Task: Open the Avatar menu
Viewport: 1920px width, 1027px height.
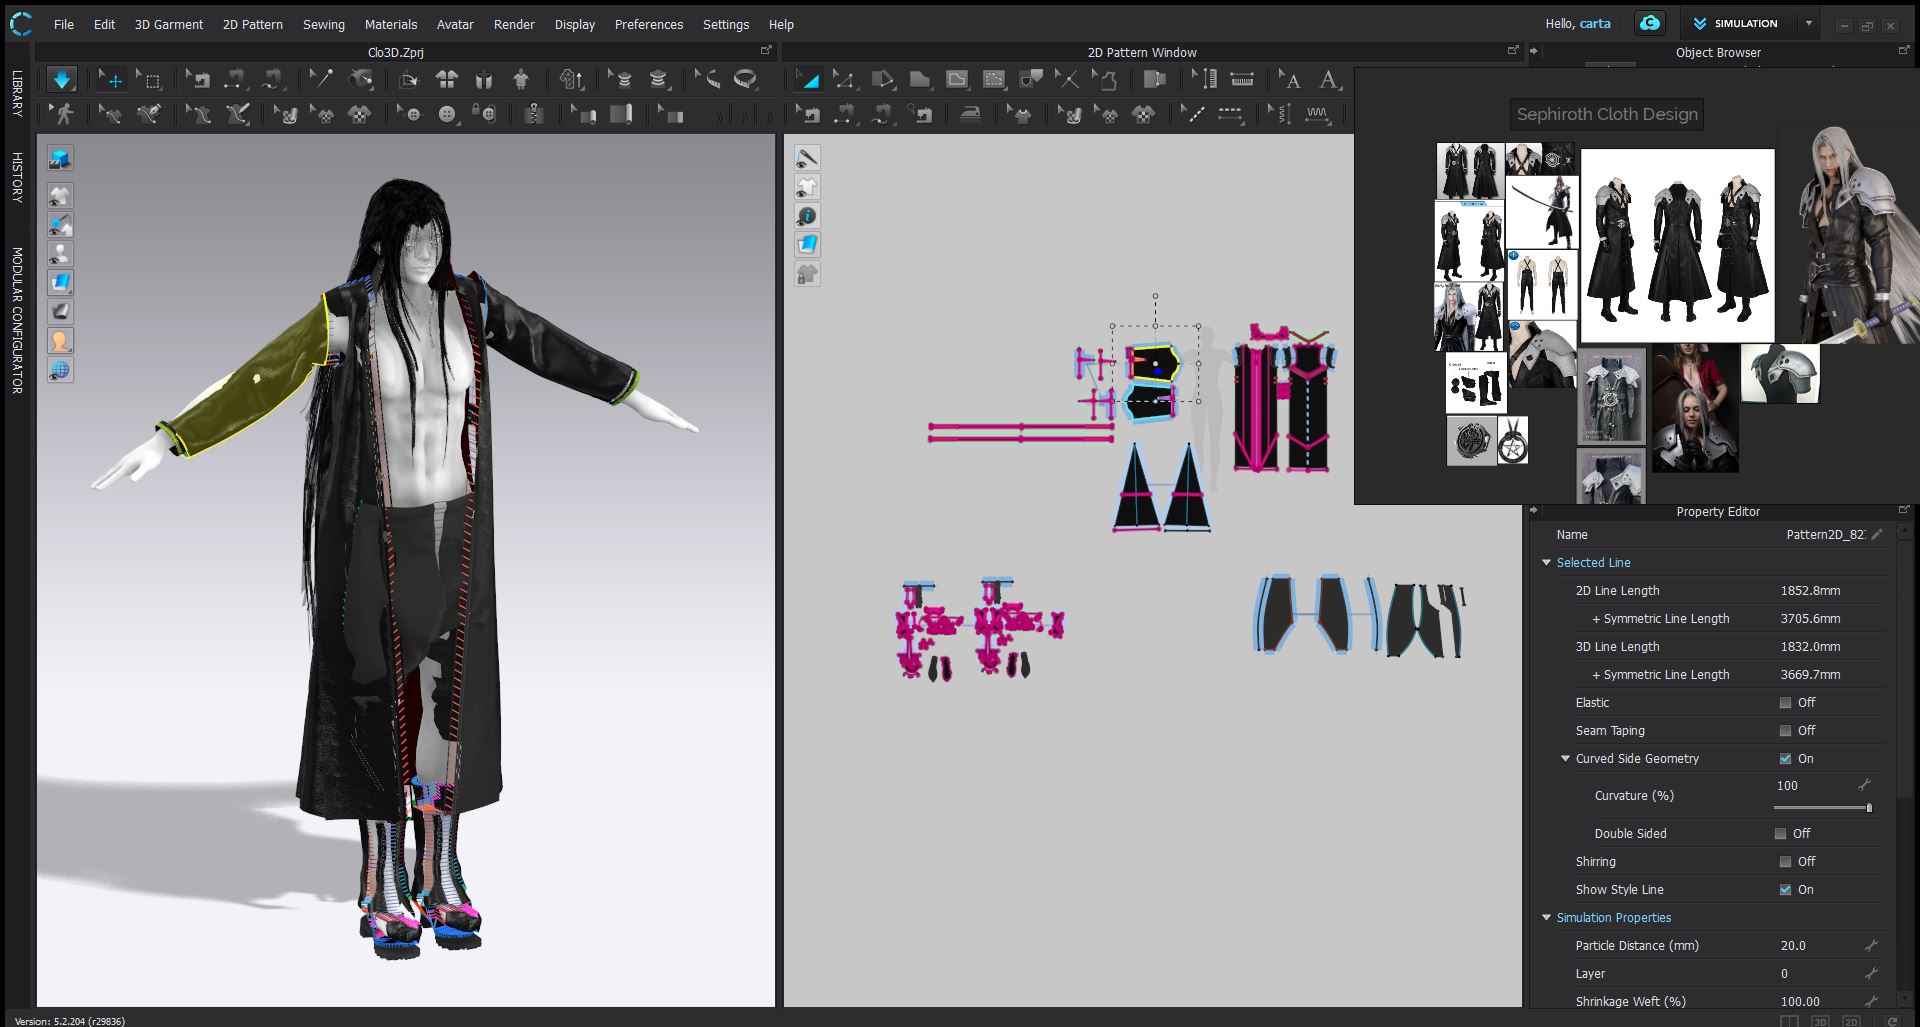Action: click(x=455, y=24)
